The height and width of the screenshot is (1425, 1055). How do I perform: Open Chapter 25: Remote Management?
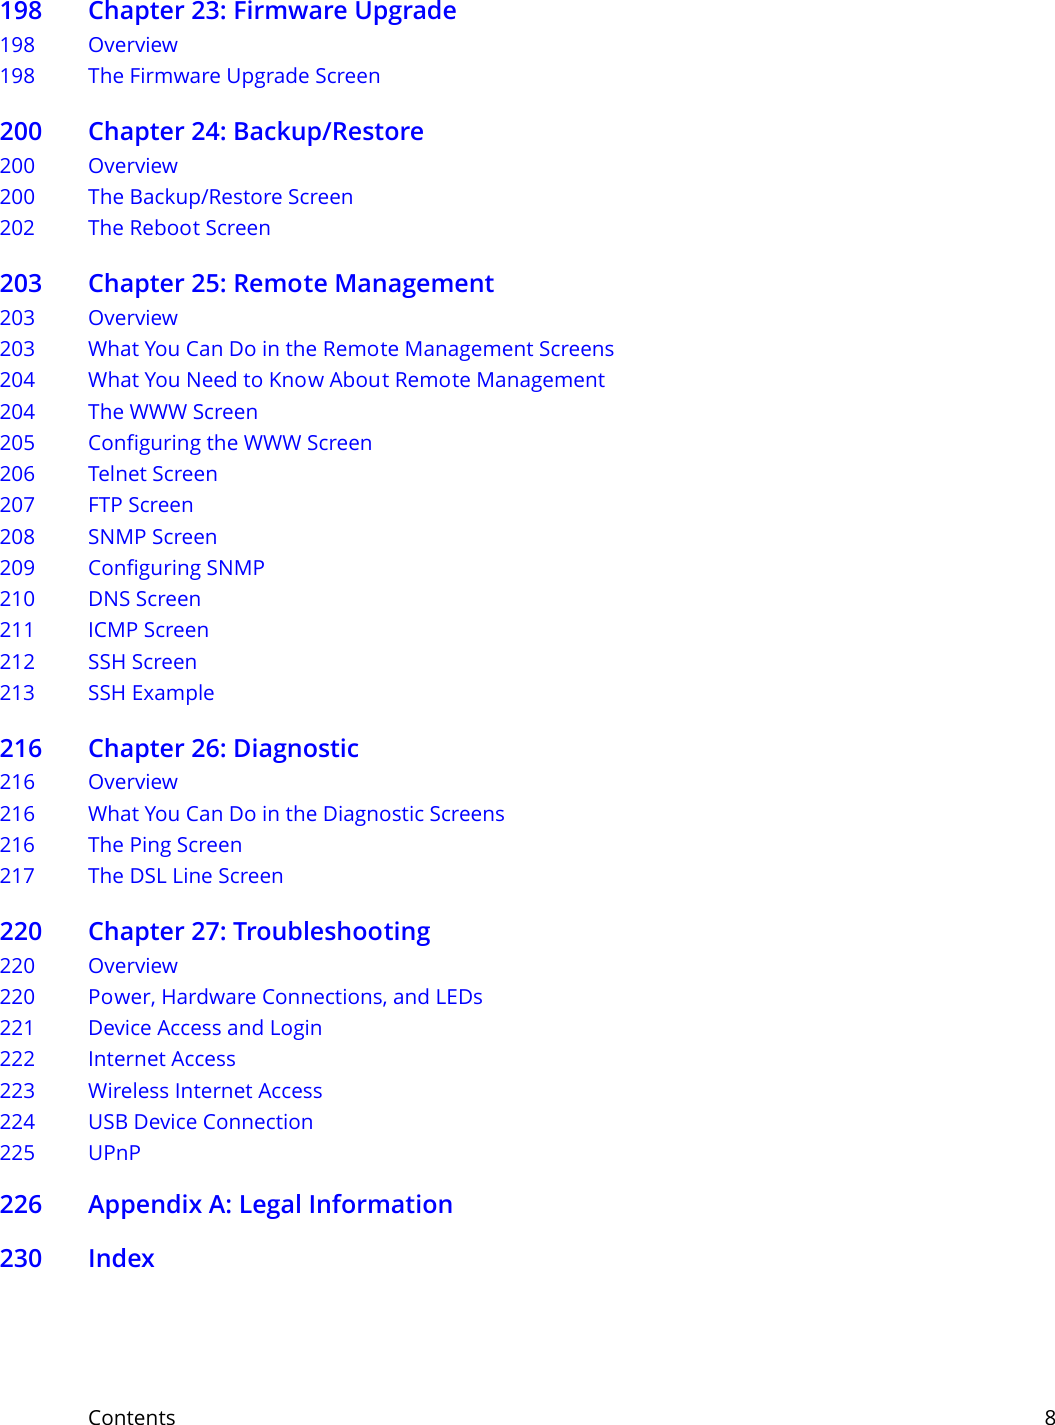pyautogui.click(x=291, y=284)
